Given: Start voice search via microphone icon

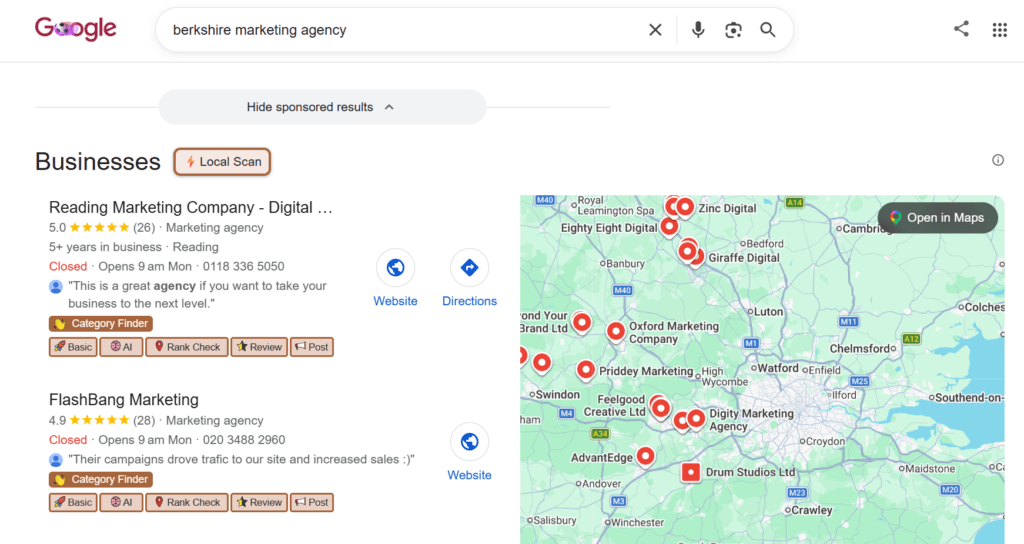Looking at the screenshot, I should click(x=698, y=30).
